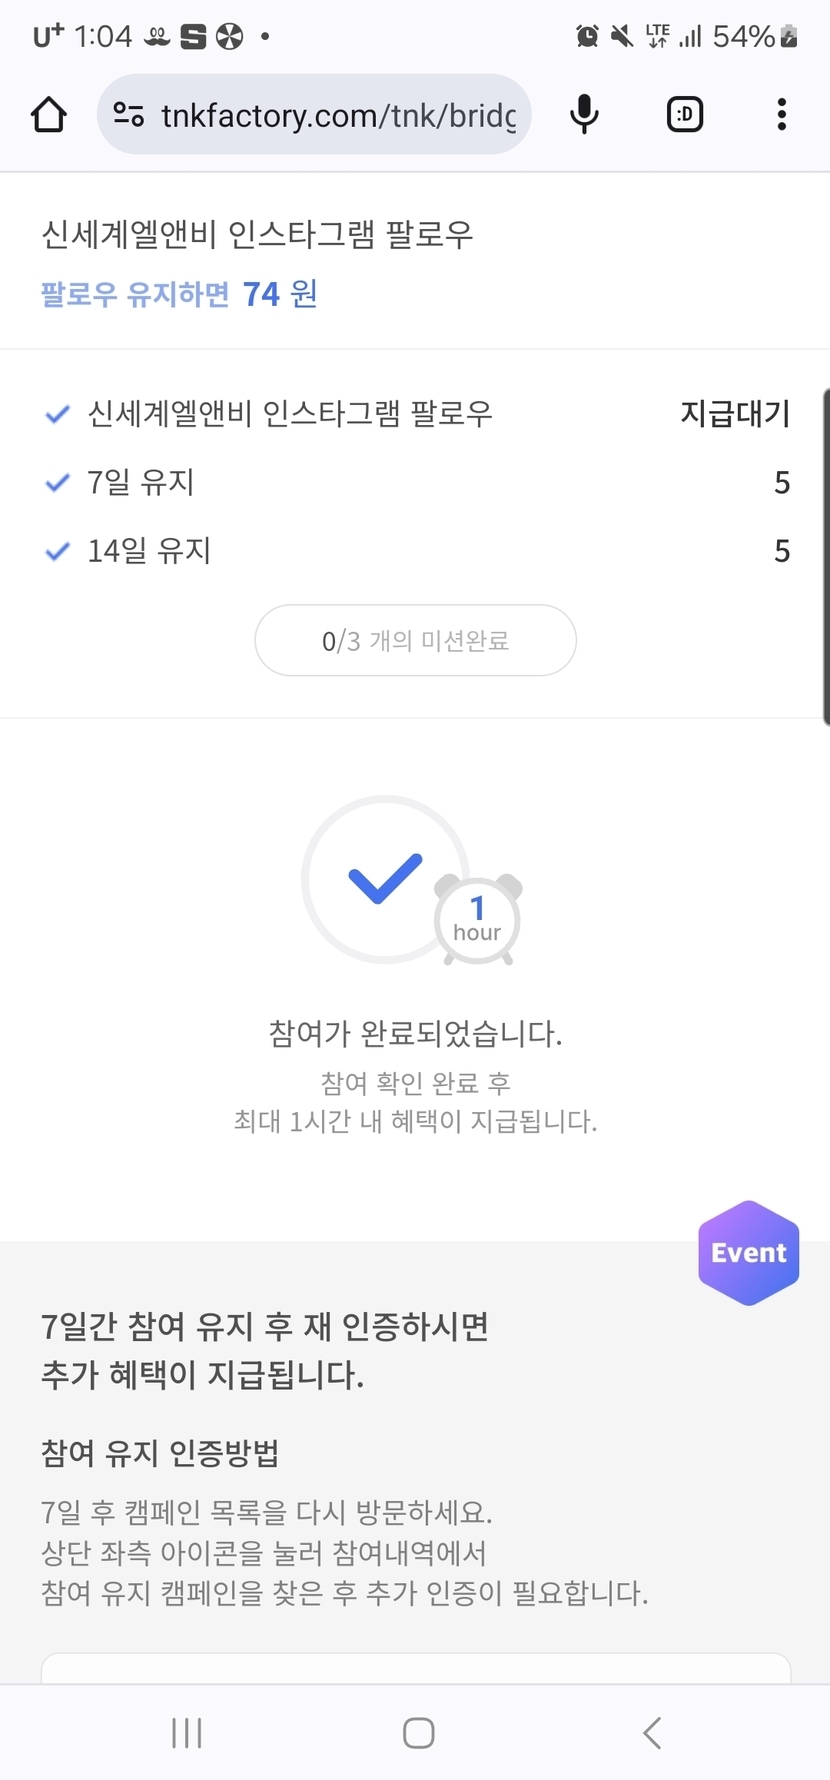Tap the tnkfactory.com address bar
This screenshot has width=830, height=1780.
(x=338, y=115)
